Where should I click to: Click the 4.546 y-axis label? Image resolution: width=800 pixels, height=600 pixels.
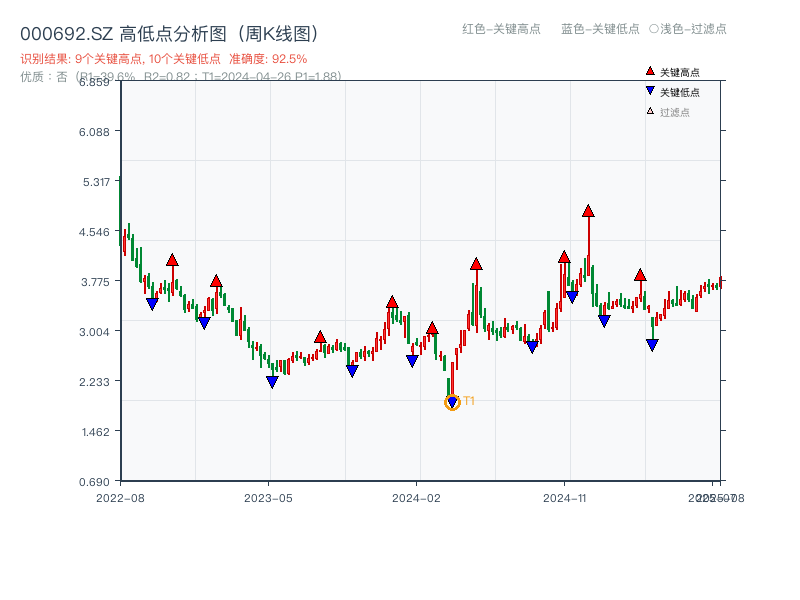pos(94,232)
